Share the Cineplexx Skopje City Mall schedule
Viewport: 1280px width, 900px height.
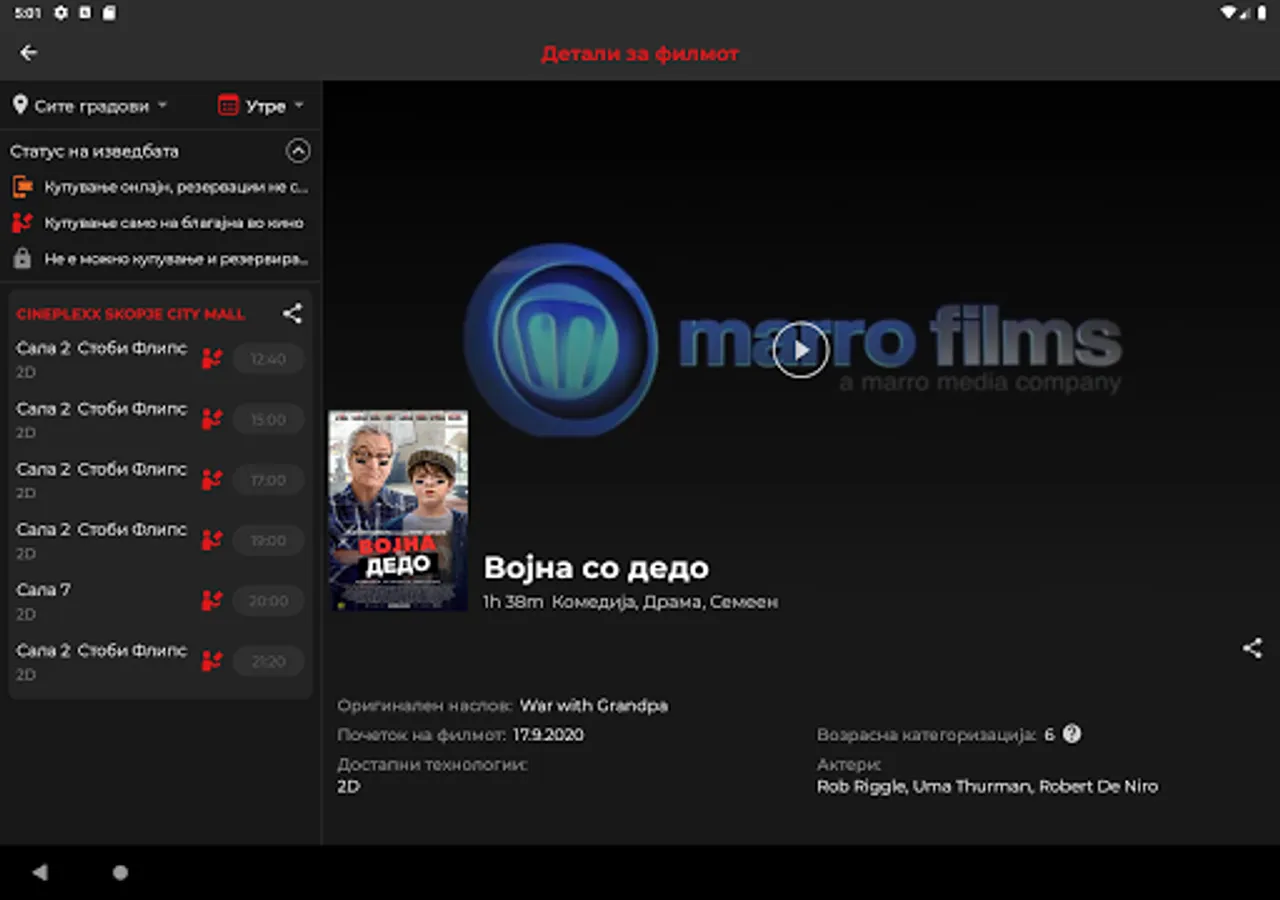coord(292,314)
